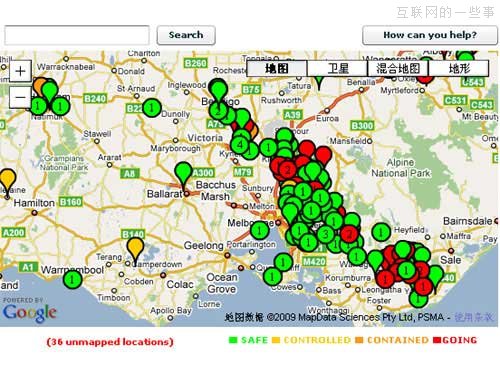The image size is (500, 365).
Task: Click the green marker at Ballarat
Action: pyautogui.click(x=183, y=173)
